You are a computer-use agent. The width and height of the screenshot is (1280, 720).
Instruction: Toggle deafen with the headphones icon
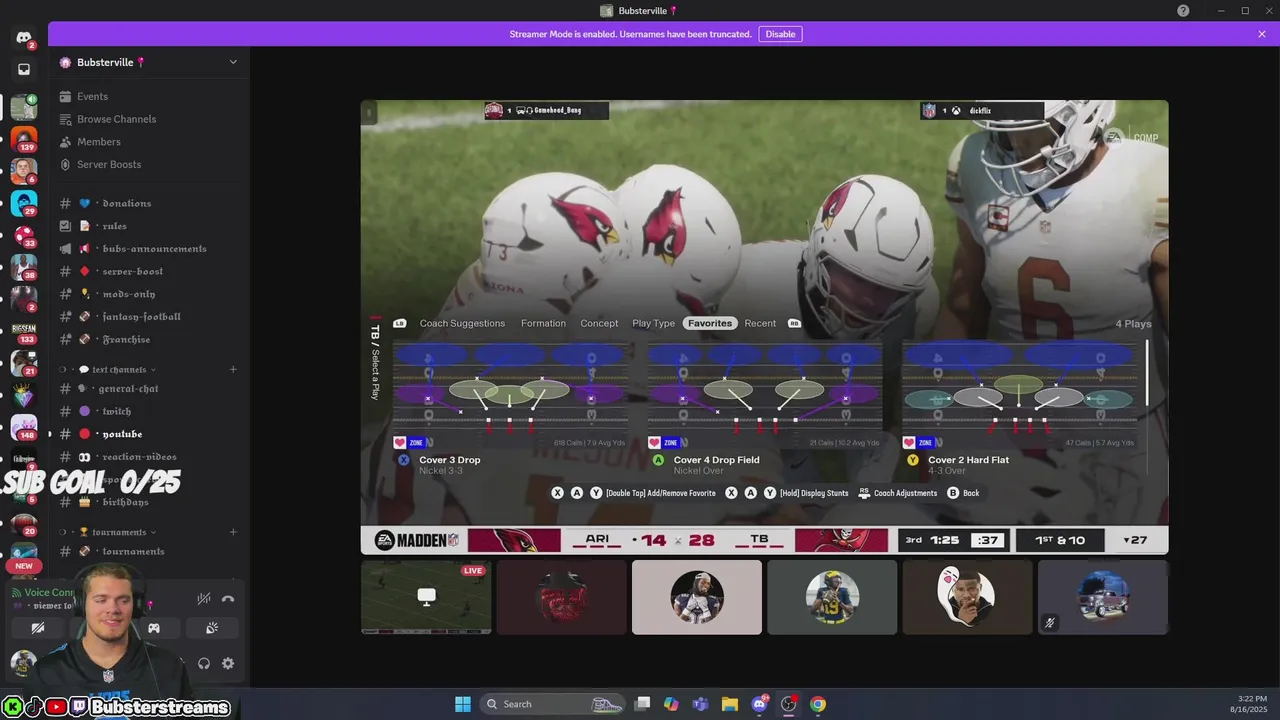click(x=204, y=663)
